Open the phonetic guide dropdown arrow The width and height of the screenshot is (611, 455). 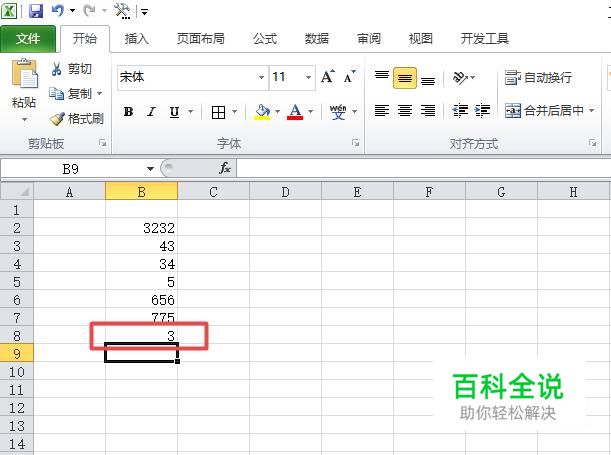(x=354, y=112)
